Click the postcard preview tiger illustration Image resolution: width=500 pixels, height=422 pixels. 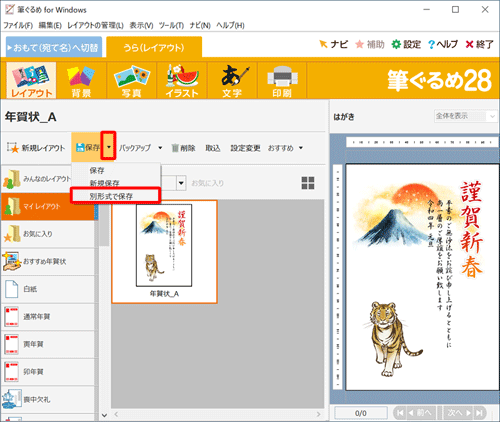coord(392,339)
